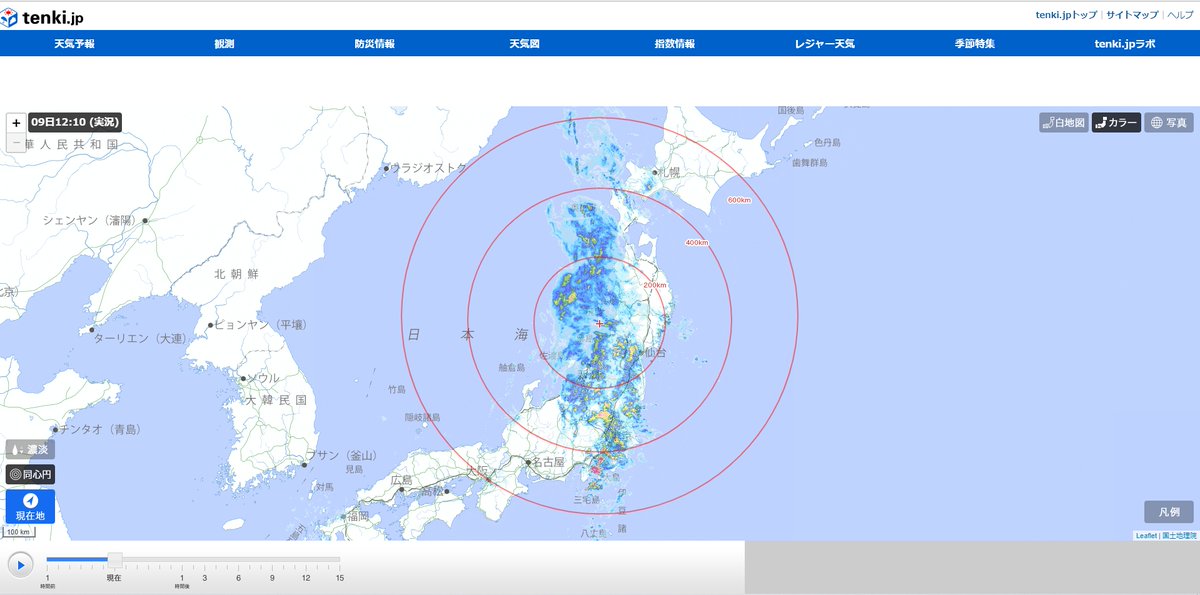Switch map style to 白地図
Viewport: 1200px width, 595px height.
[1063, 123]
